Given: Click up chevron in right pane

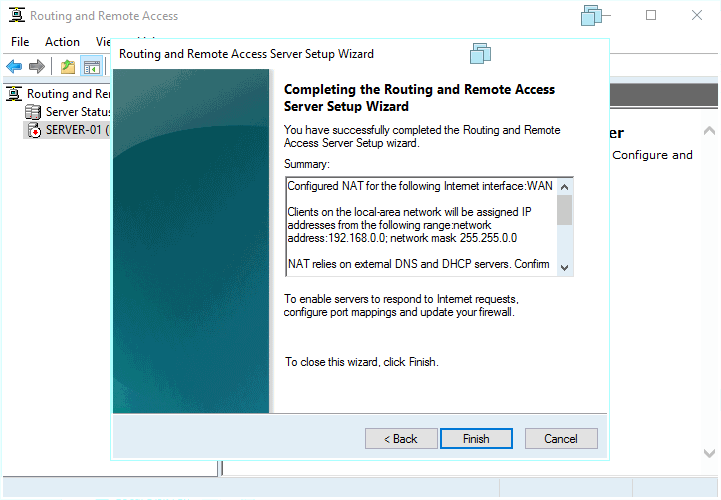Looking at the screenshot, I should click(709, 131).
